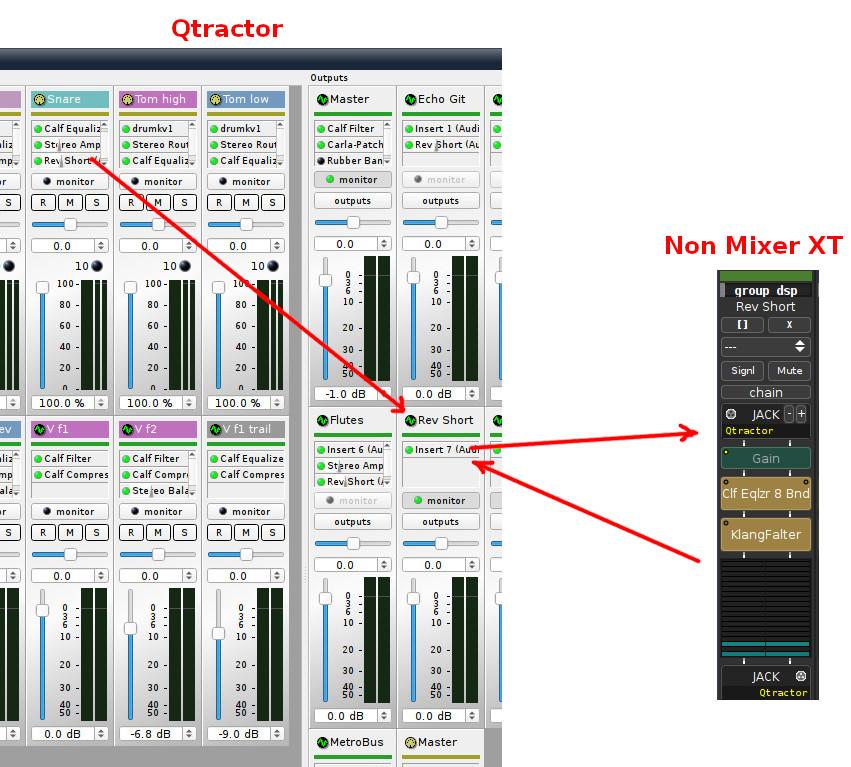This screenshot has height=767, width=851.
Task: Click the Rev Short name field in Non Mixer XT
Action: (766, 306)
